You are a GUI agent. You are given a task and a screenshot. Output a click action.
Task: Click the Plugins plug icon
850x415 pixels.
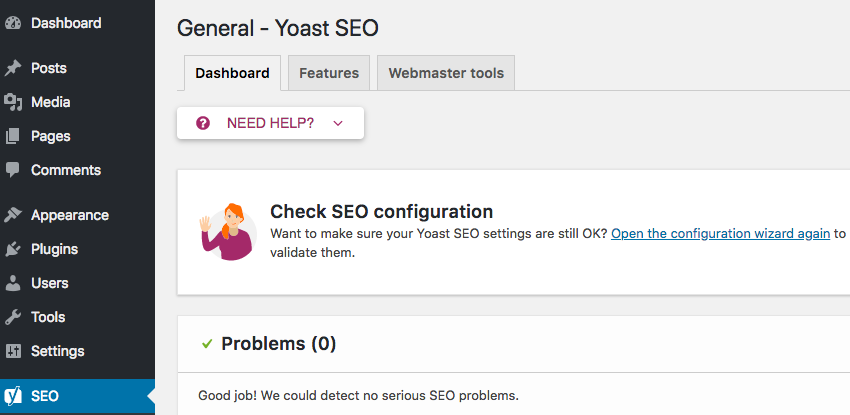point(12,249)
